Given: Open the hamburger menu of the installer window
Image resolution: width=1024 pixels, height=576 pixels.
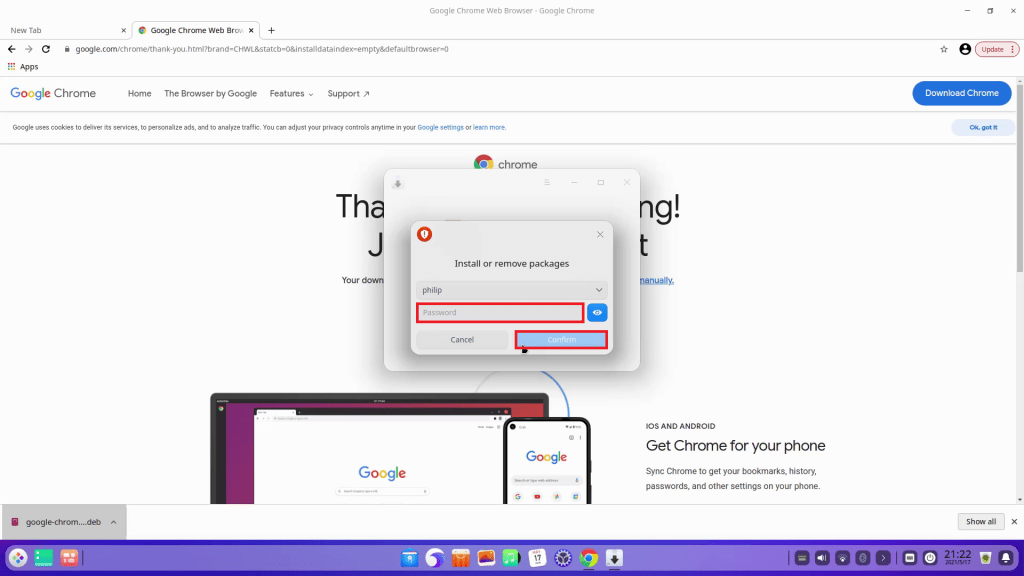Looking at the screenshot, I should tap(547, 183).
